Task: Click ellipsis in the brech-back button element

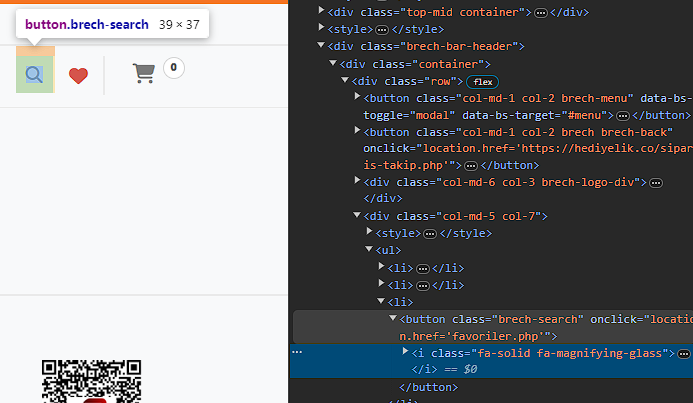Action: (471, 166)
